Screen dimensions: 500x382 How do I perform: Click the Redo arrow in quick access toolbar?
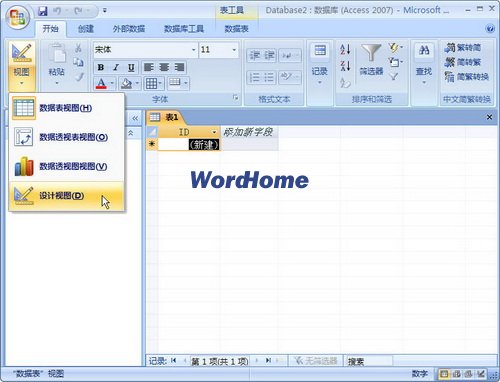(x=79, y=11)
